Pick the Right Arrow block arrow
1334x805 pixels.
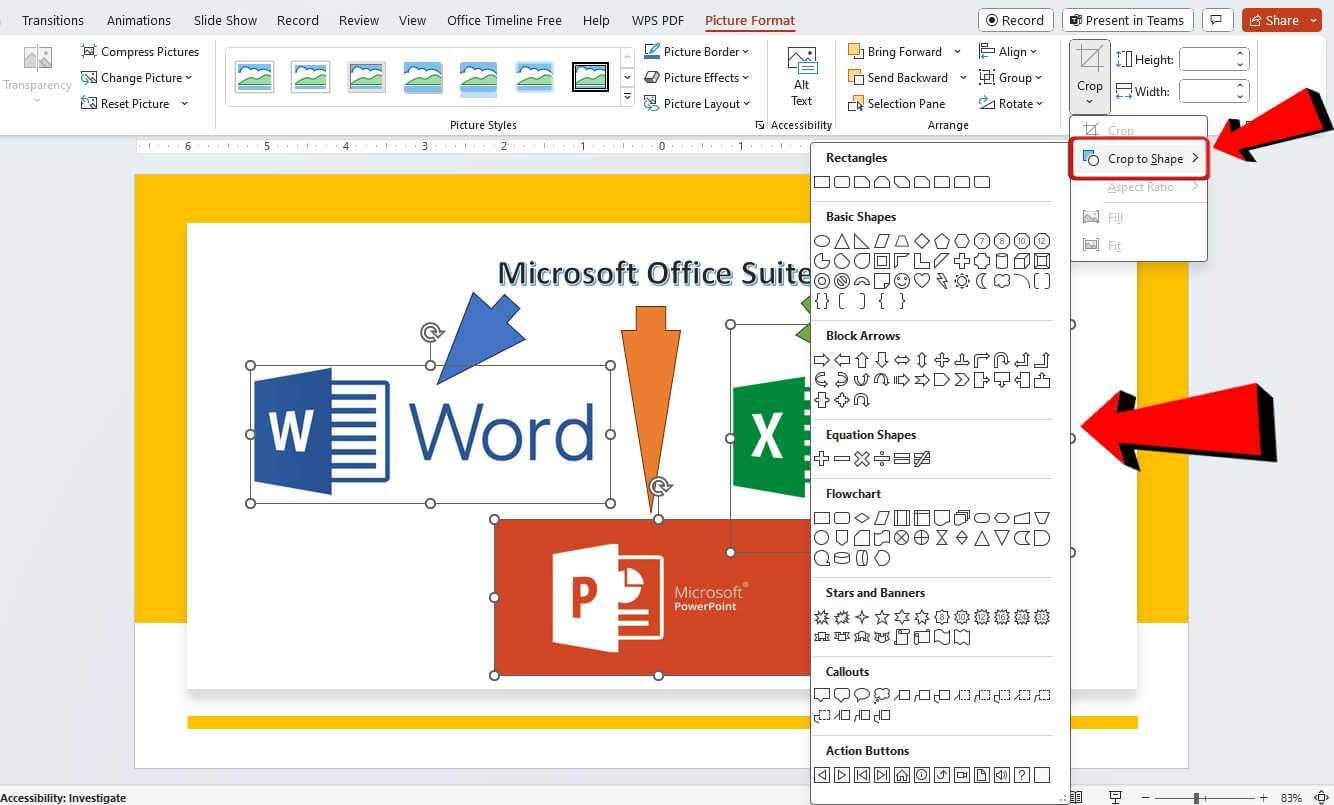point(822,360)
